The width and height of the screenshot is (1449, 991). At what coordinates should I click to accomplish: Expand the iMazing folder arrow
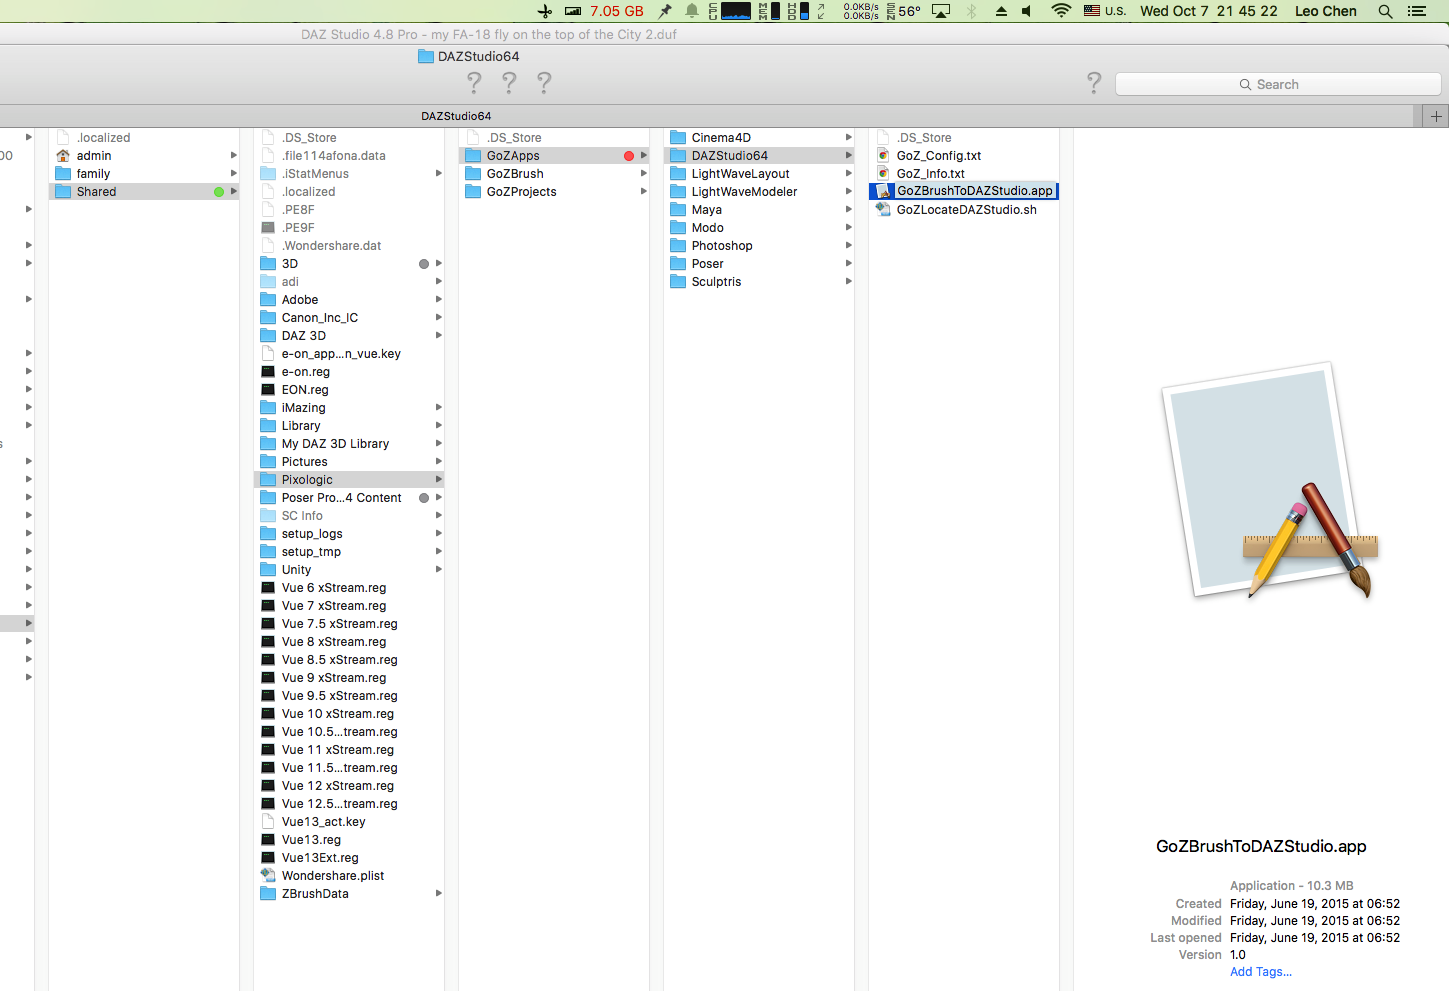point(438,407)
